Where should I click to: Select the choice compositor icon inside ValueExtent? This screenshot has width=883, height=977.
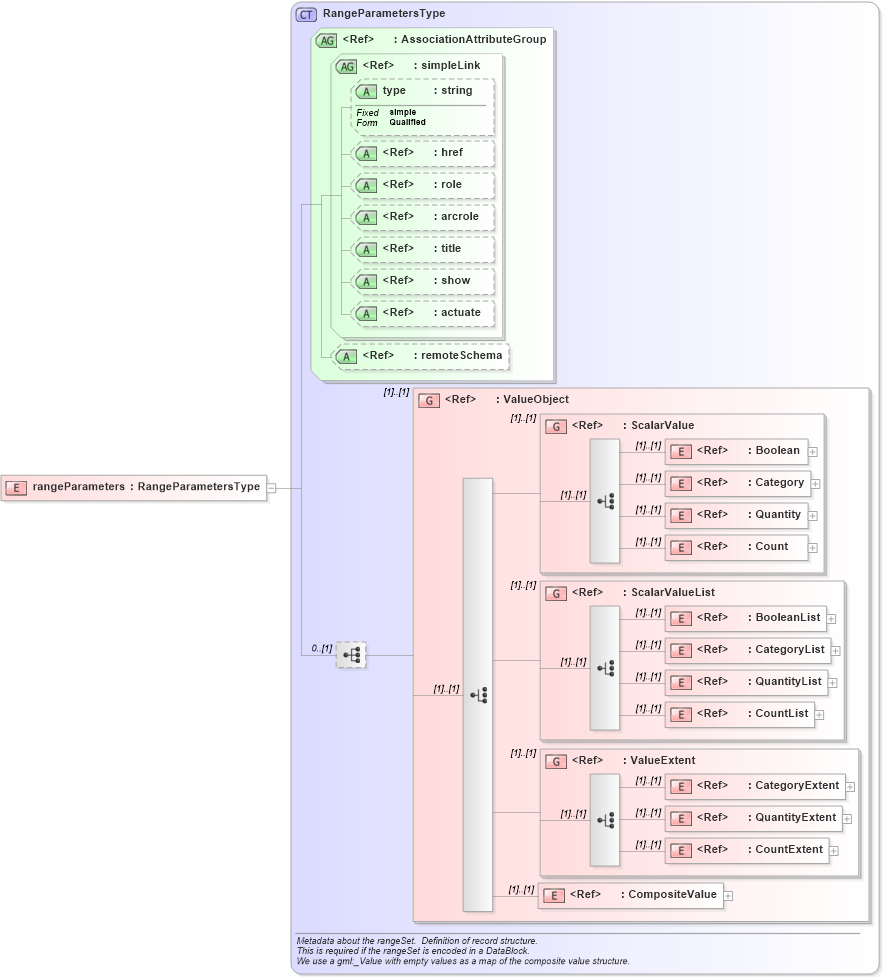pyautogui.click(x=604, y=818)
